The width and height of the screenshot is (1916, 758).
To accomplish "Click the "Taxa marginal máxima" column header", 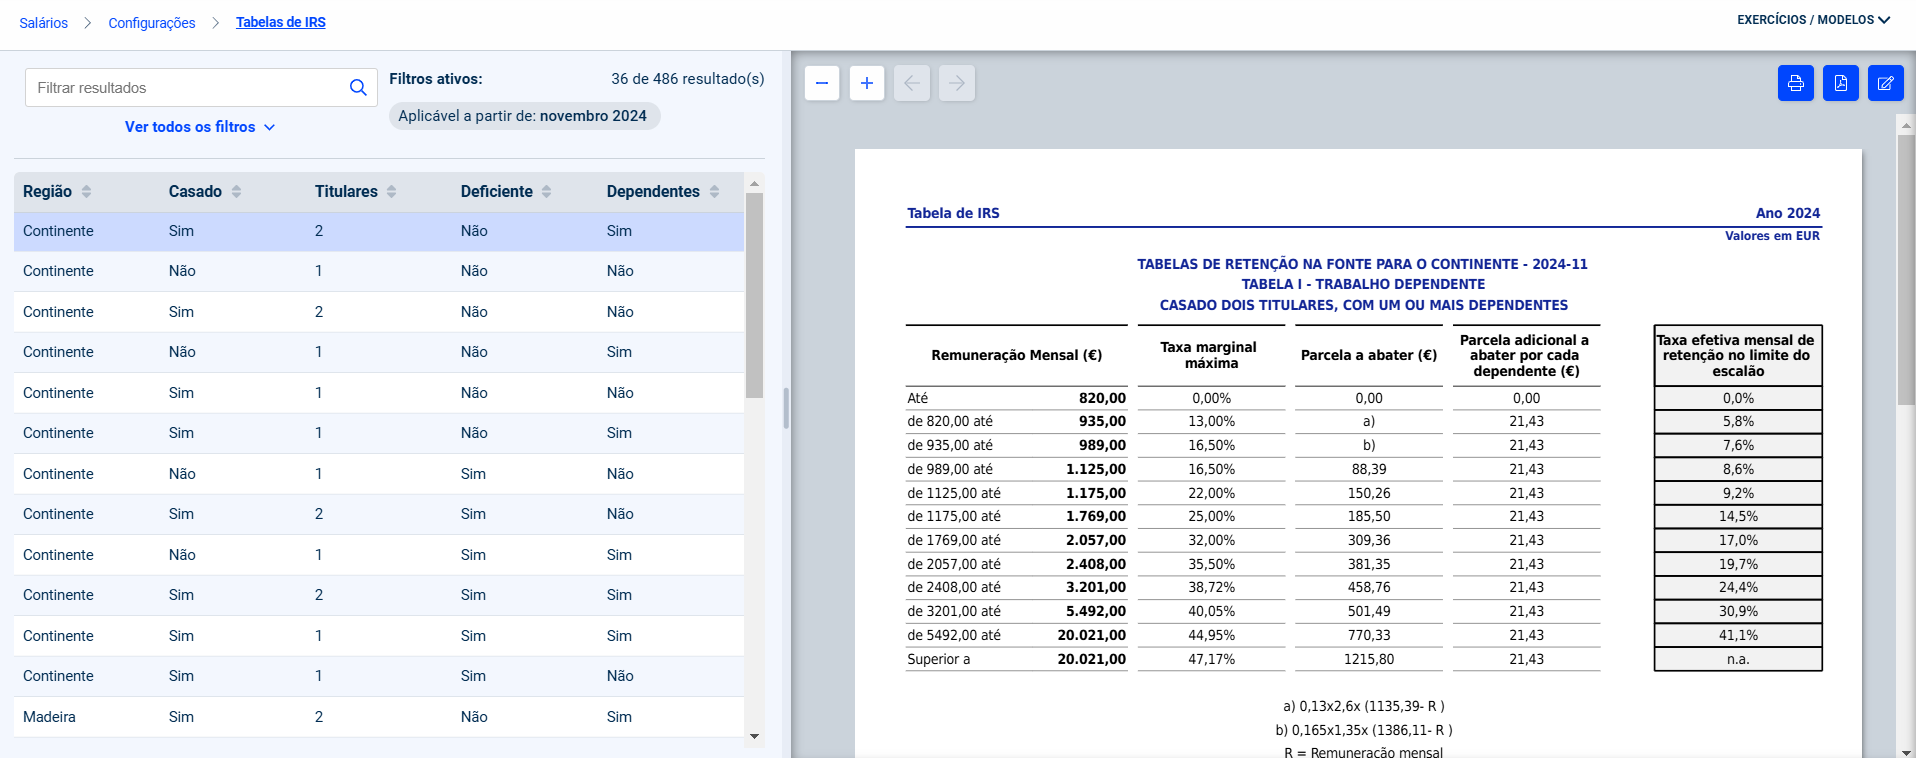I will click(1211, 355).
